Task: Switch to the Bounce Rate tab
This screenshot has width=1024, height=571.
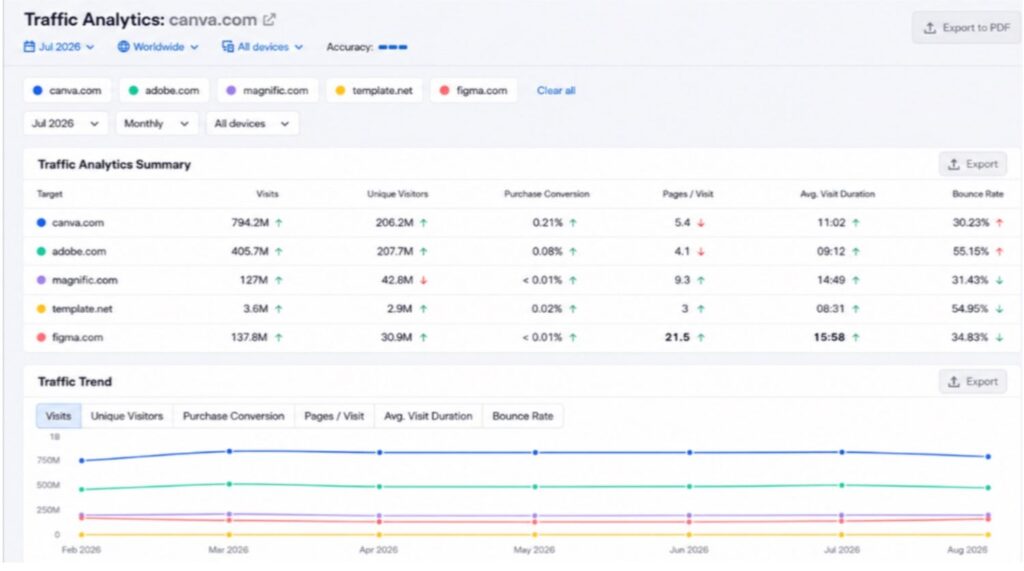Action: pyautogui.click(x=522, y=416)
